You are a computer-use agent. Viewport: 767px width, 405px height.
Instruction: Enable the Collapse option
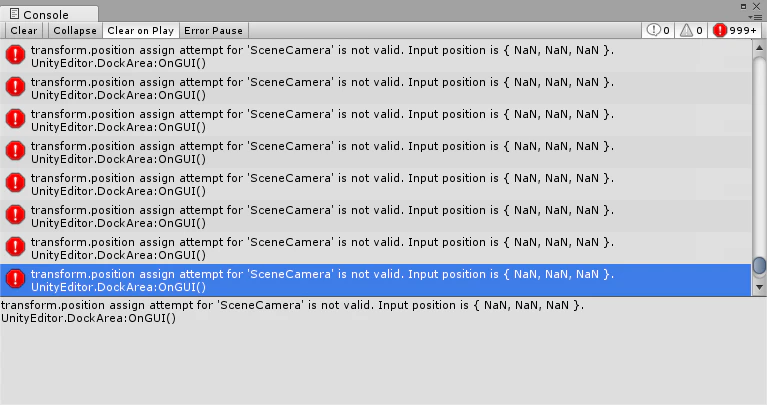(x=75, y=30)
